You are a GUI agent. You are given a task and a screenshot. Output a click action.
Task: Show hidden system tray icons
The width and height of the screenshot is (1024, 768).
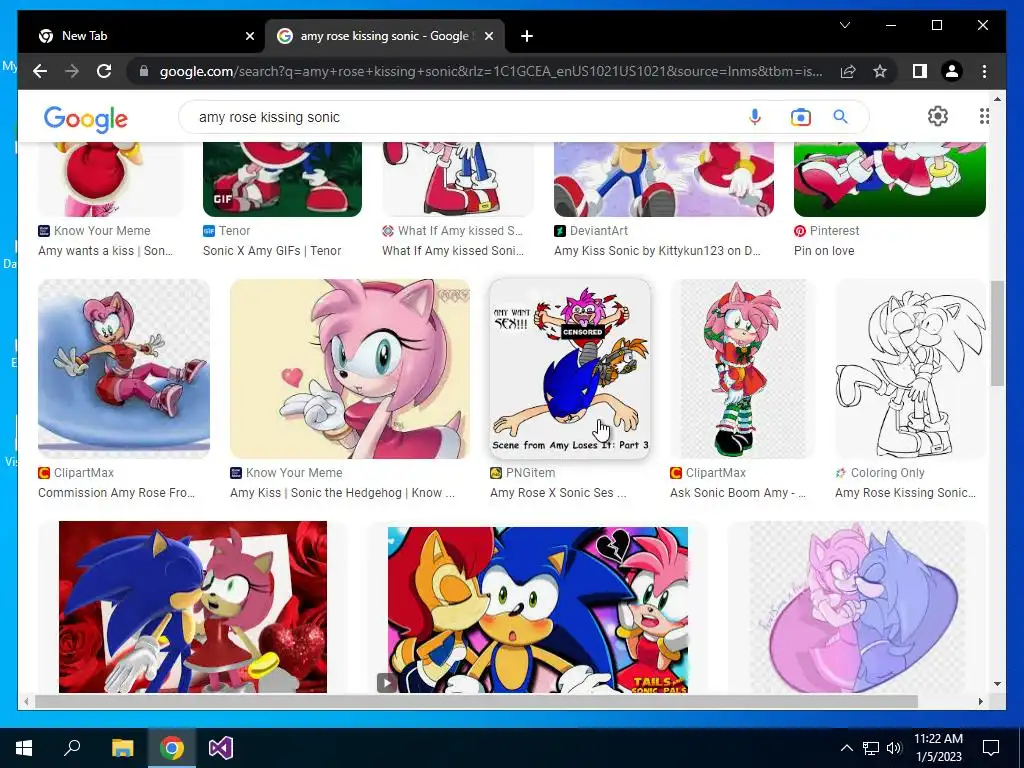tap(846, 748)
